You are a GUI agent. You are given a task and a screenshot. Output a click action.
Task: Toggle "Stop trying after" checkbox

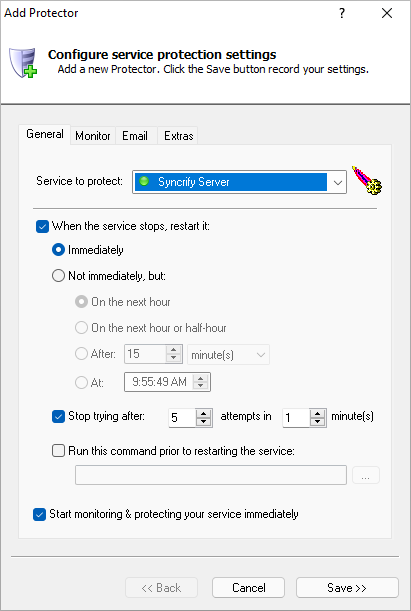[58, 417]
